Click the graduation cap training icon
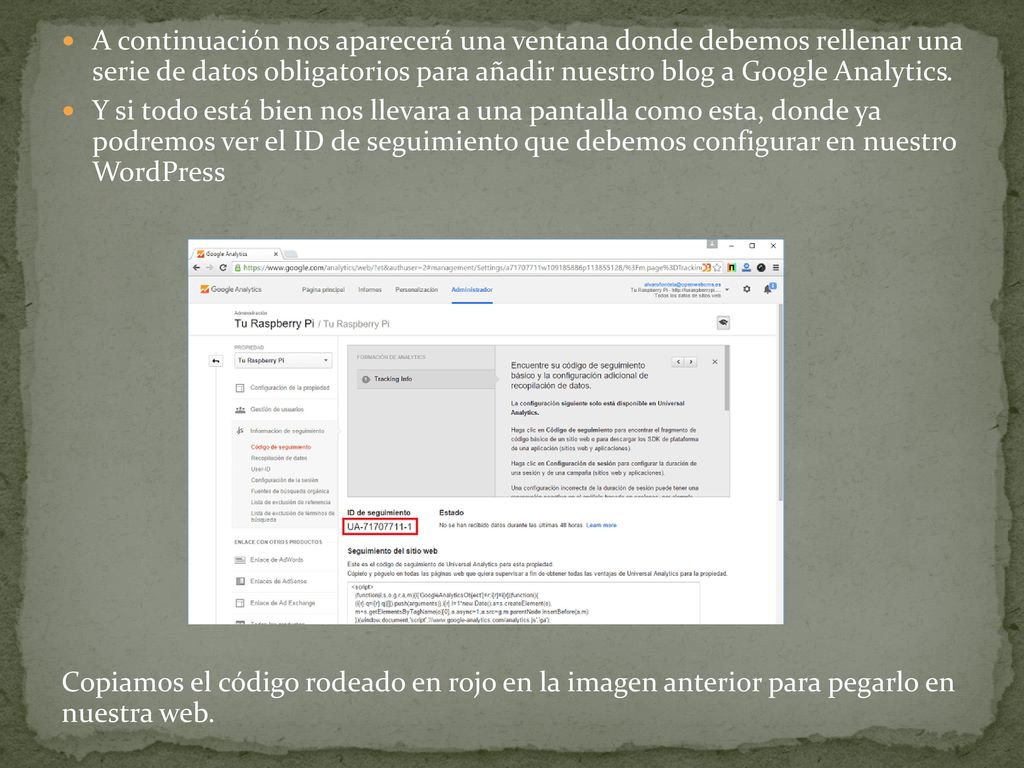The image size is (1024, 768). tap(723, 323)
